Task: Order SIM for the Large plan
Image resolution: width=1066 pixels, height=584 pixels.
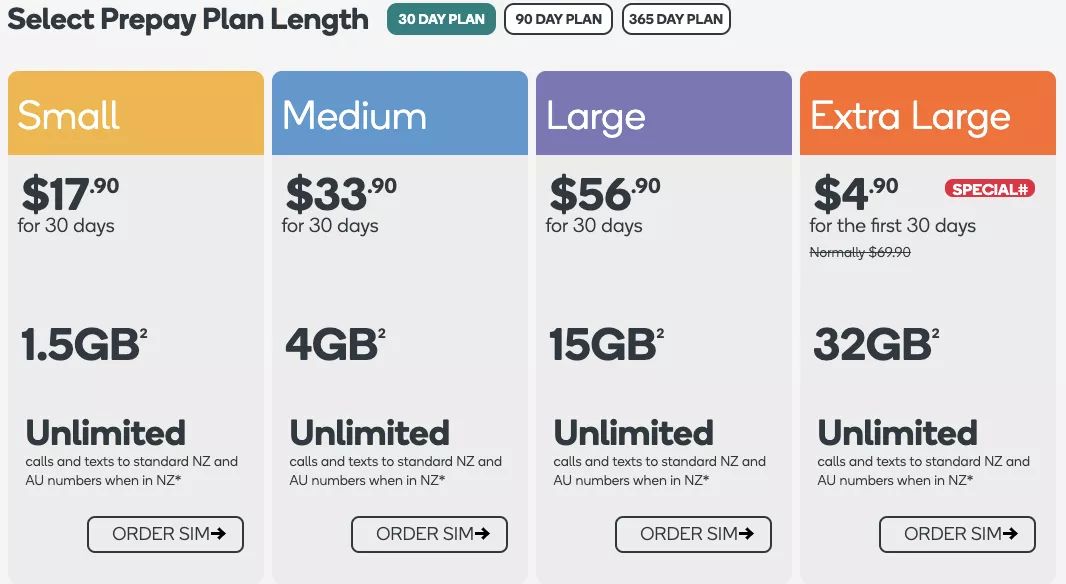Action: click(x=694, y=534)
